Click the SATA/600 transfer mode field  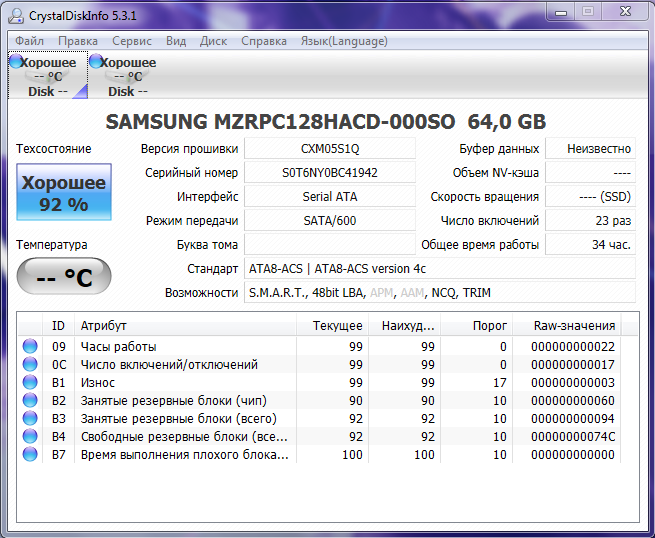330,221
